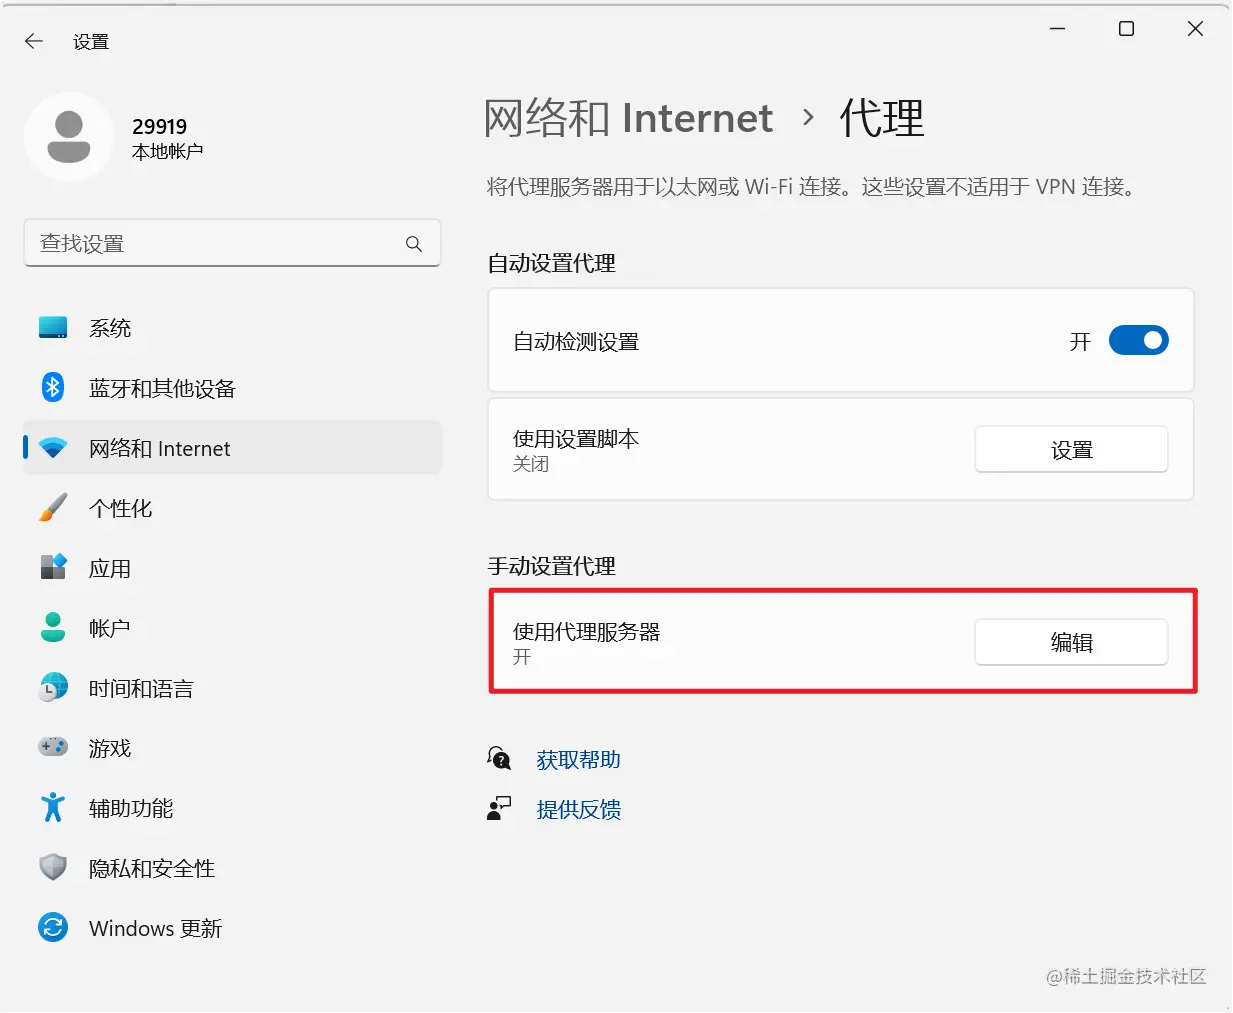Image resolution: width=1233 pixels, height=1013 pixels.
Task: Select the 个性化 brush icon
Action: (52, 508)
